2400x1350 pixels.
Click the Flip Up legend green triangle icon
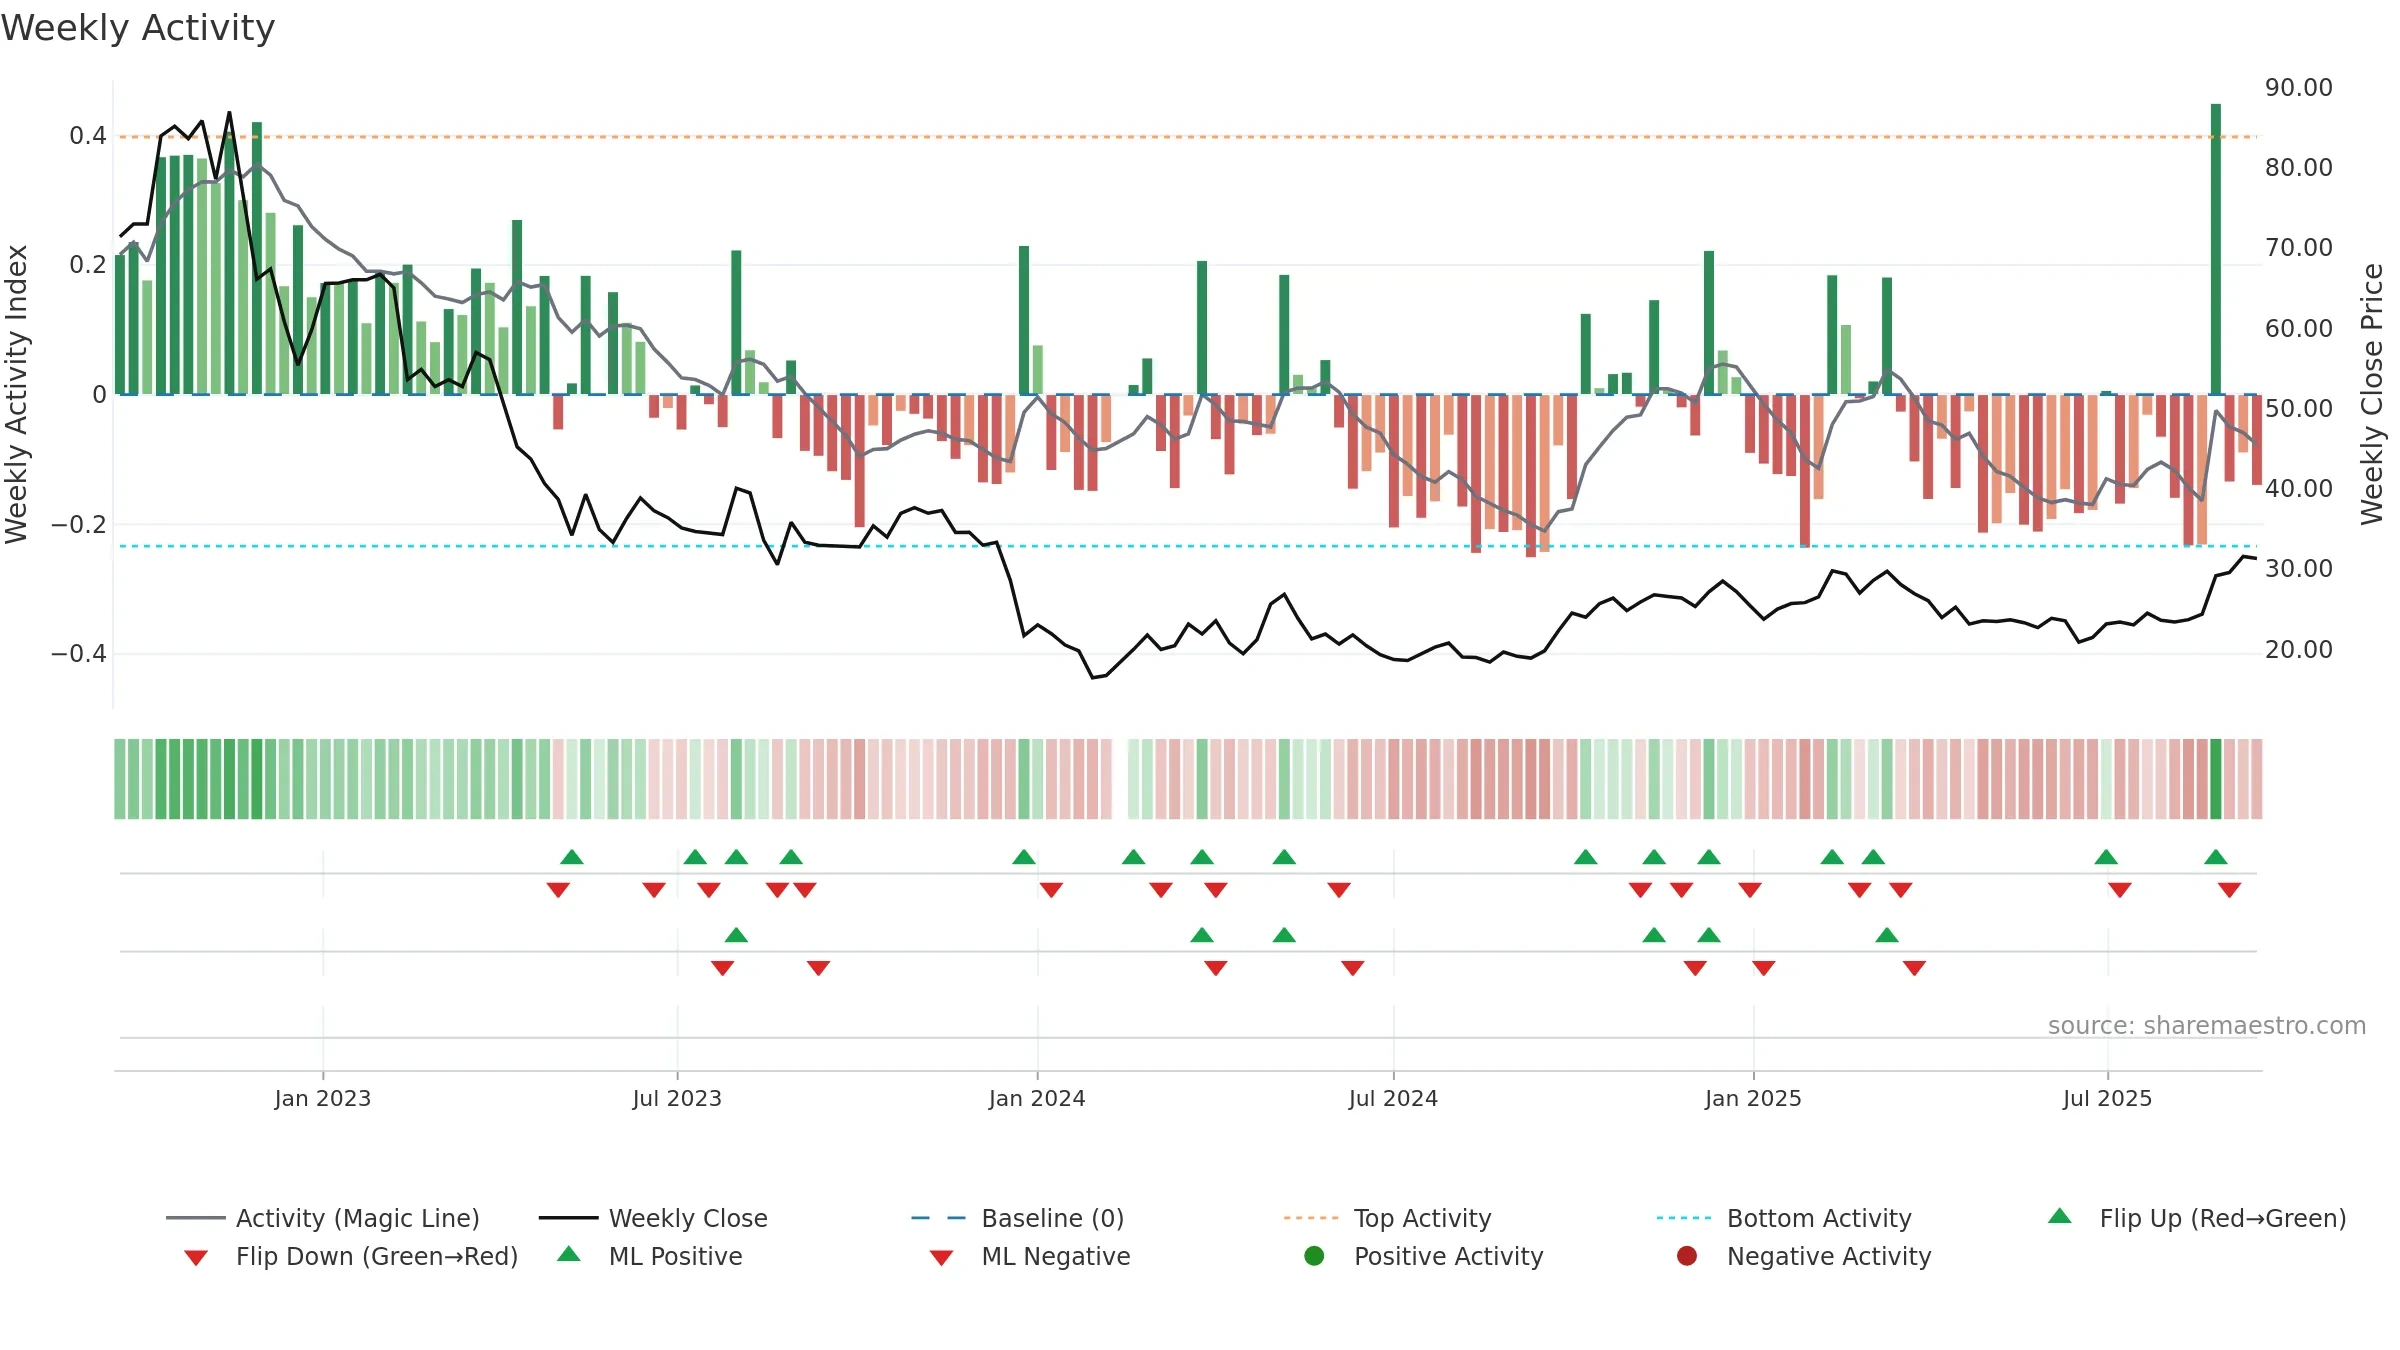coord(2060,1216)
